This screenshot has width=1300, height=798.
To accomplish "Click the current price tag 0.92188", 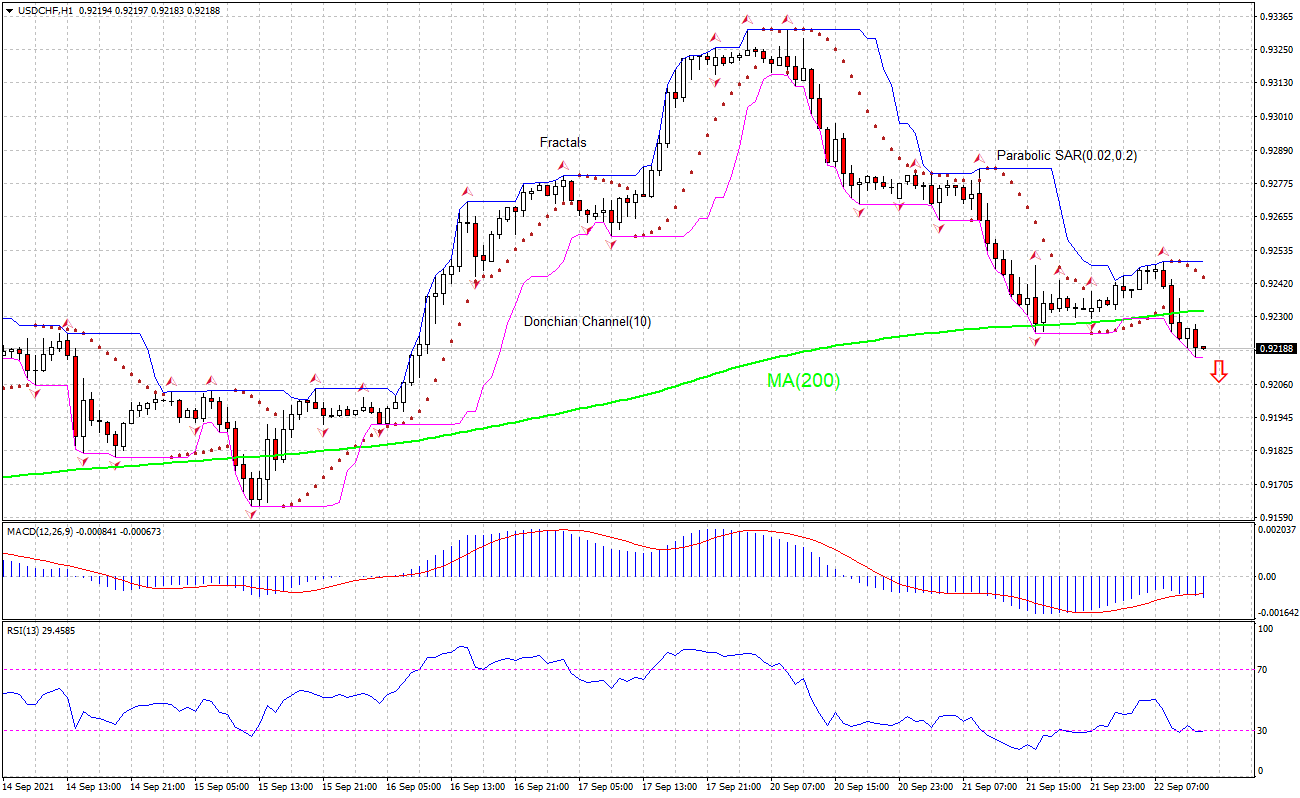I will click(x=1275, y=348).
